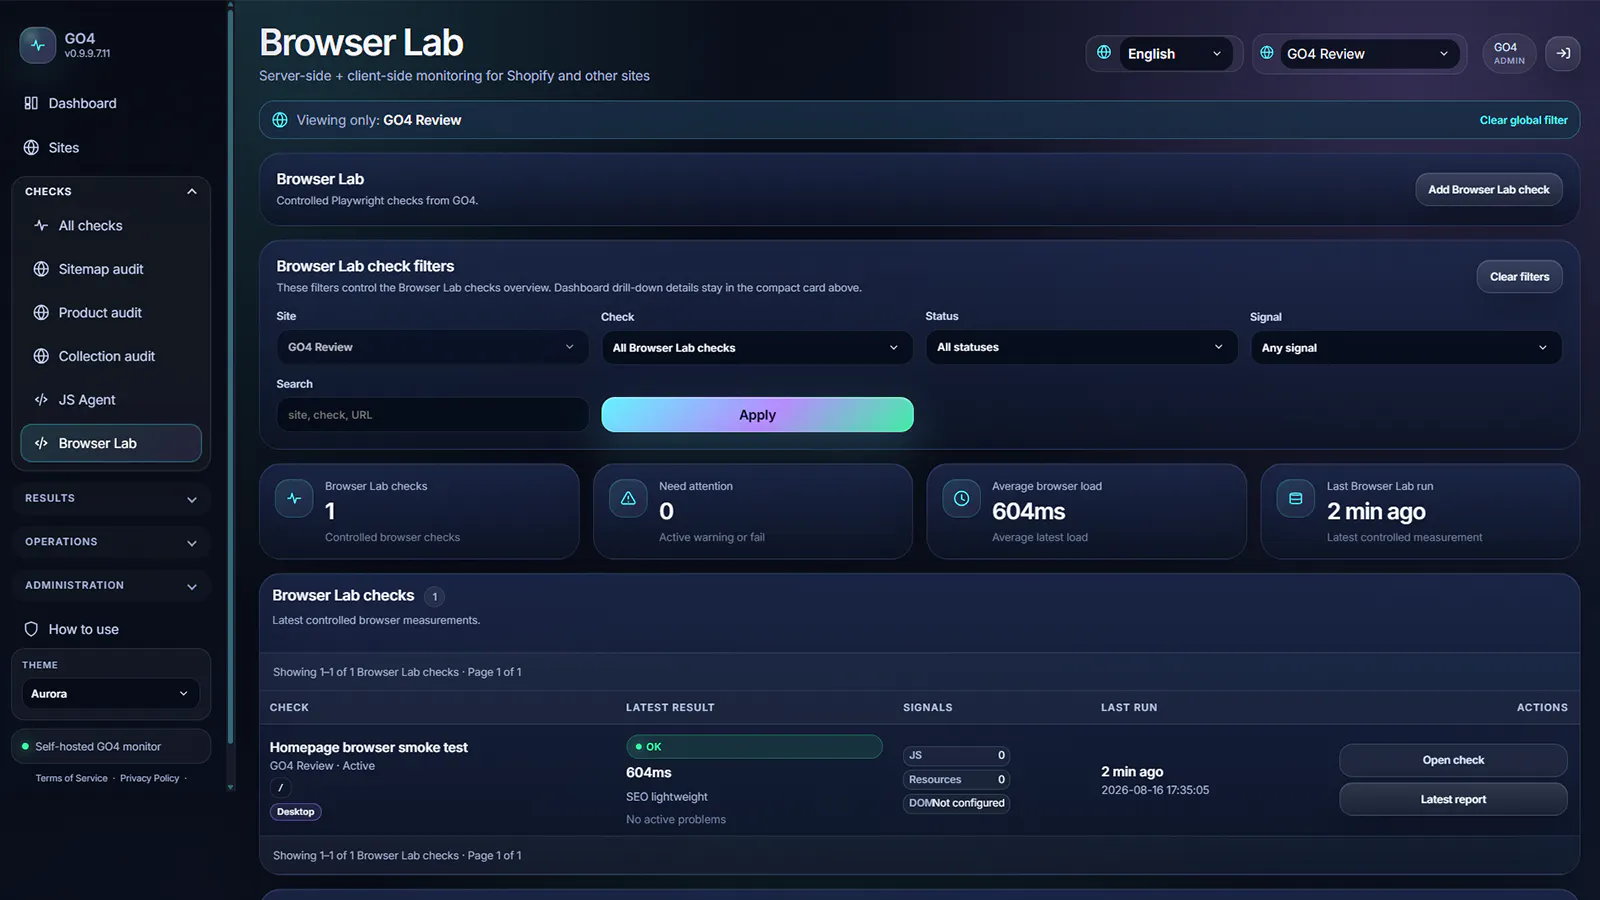Viewport: 1600px width, 900px height.
Task: Open the Aurora theme dropdown
Action: (x=110, y=694)
